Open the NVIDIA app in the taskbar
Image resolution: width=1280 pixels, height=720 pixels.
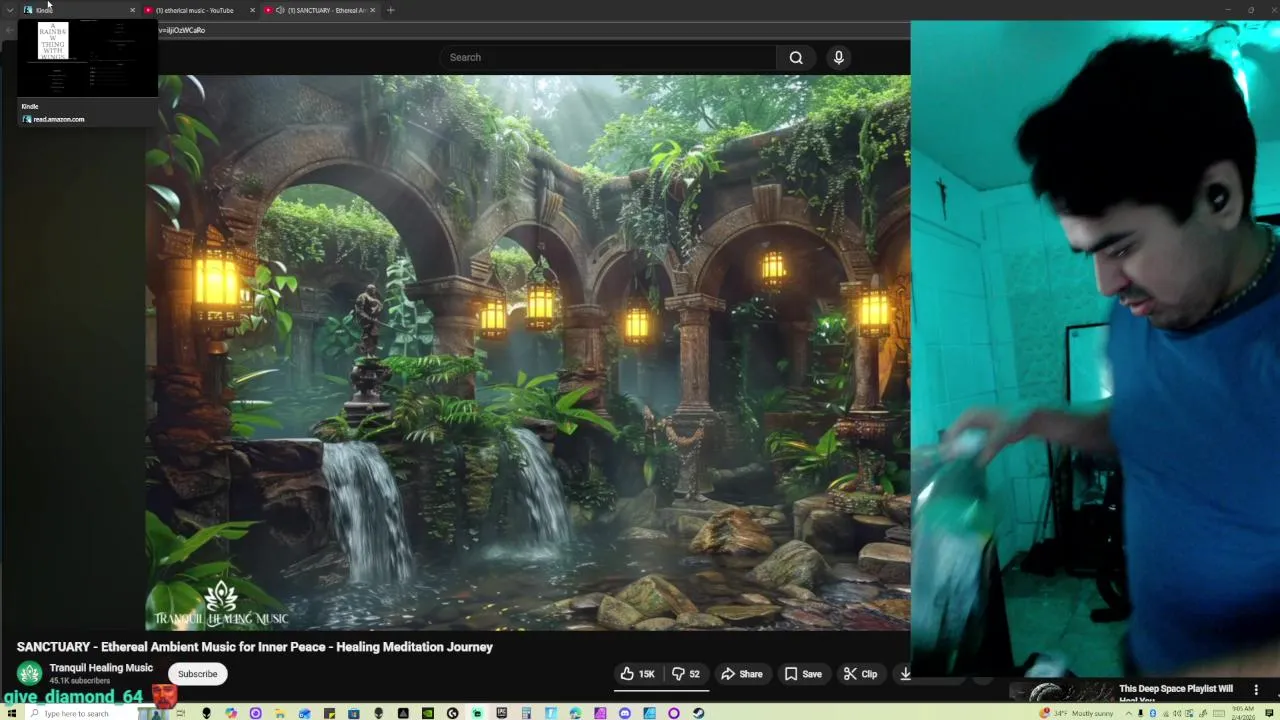click(428, 713)
